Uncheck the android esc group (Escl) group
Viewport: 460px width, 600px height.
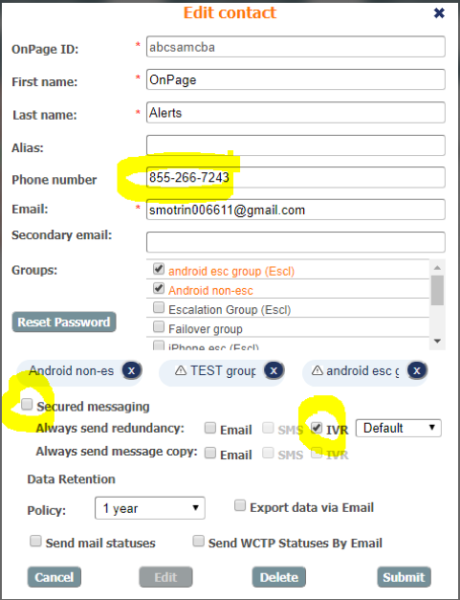pos(158,269)
